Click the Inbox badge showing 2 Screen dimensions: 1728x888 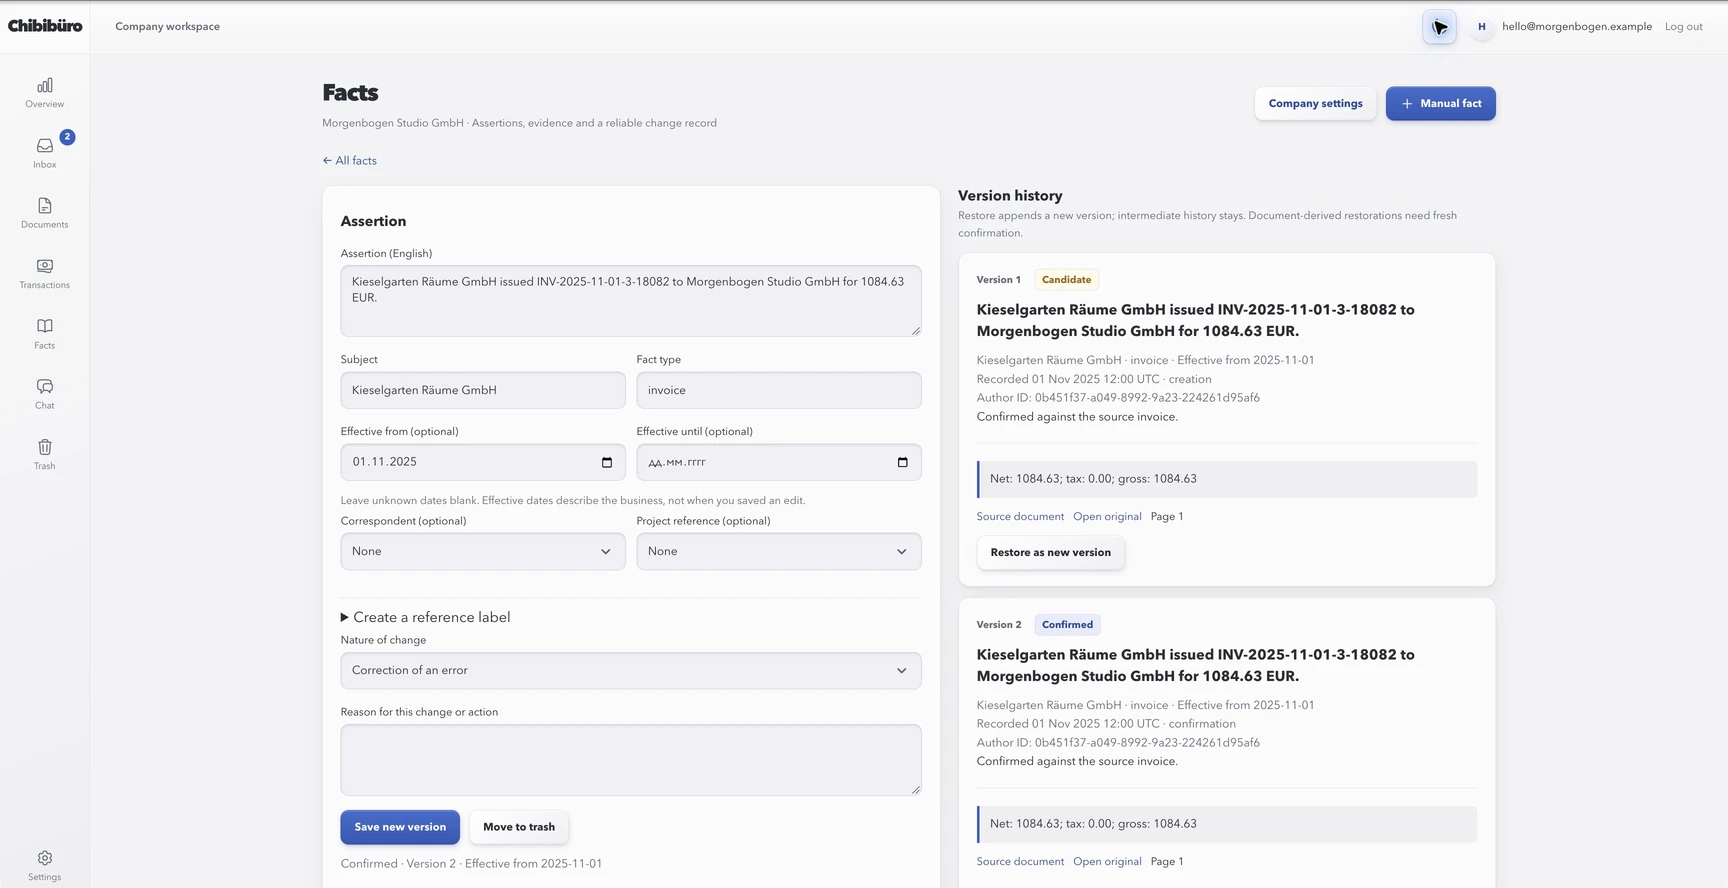(67, 137)
